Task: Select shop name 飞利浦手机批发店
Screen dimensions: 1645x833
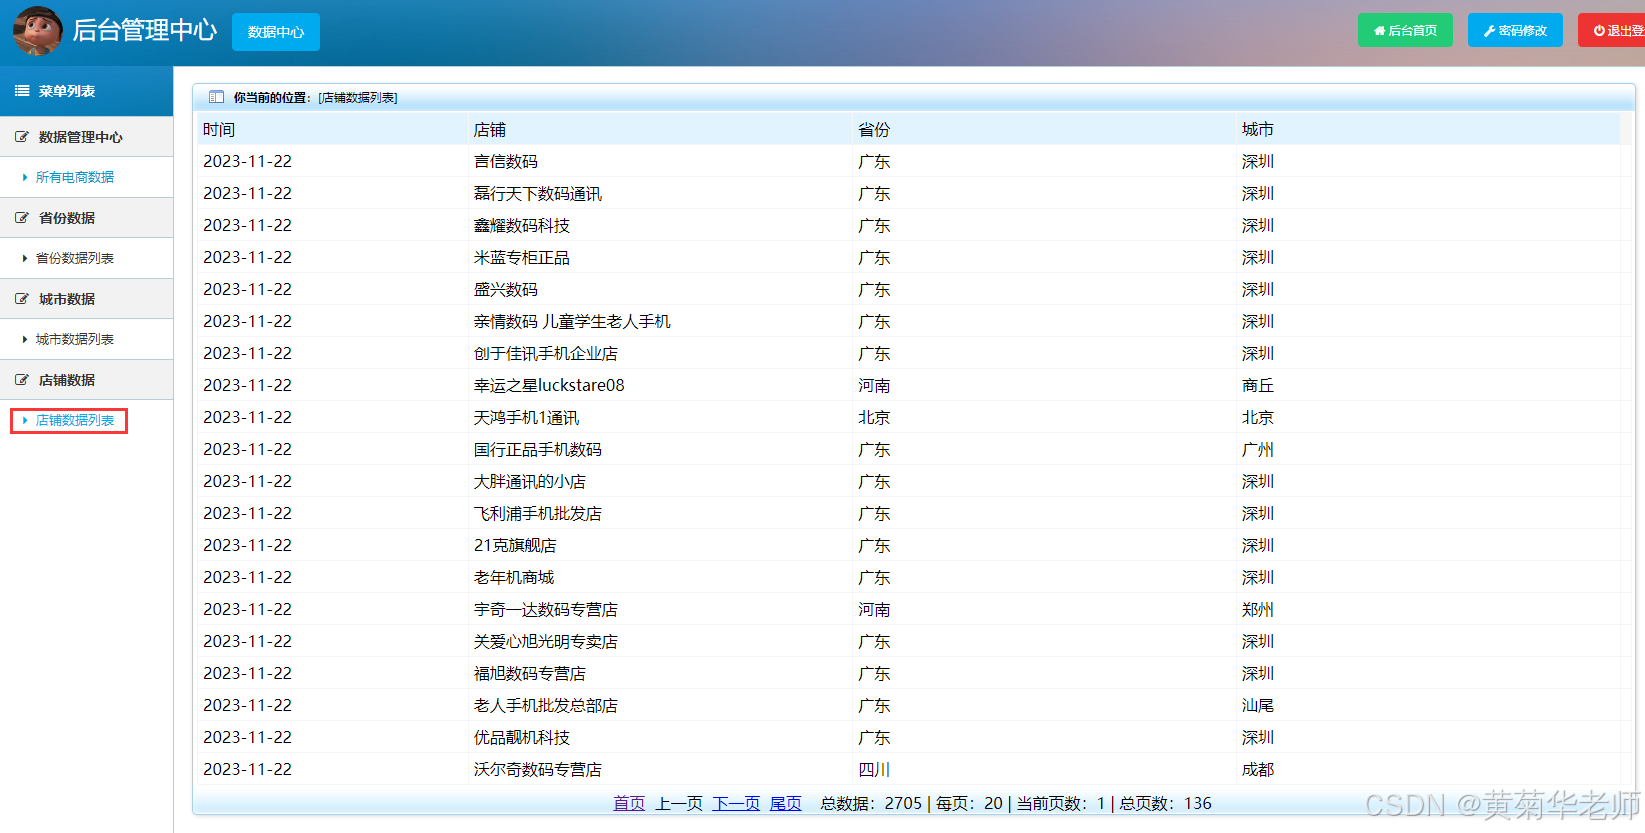Action: pyautogui.click(x=538, y=513)
